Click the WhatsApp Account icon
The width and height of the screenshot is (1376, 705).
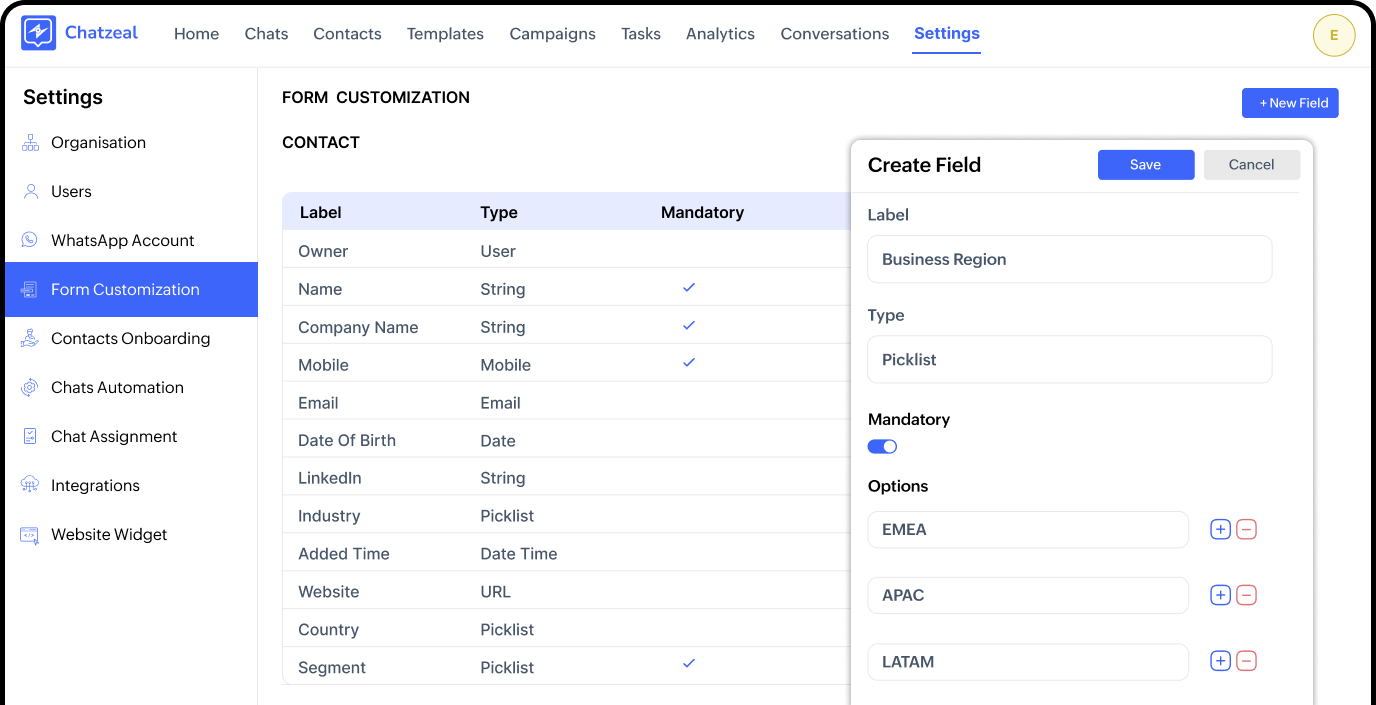pos(30,241)
